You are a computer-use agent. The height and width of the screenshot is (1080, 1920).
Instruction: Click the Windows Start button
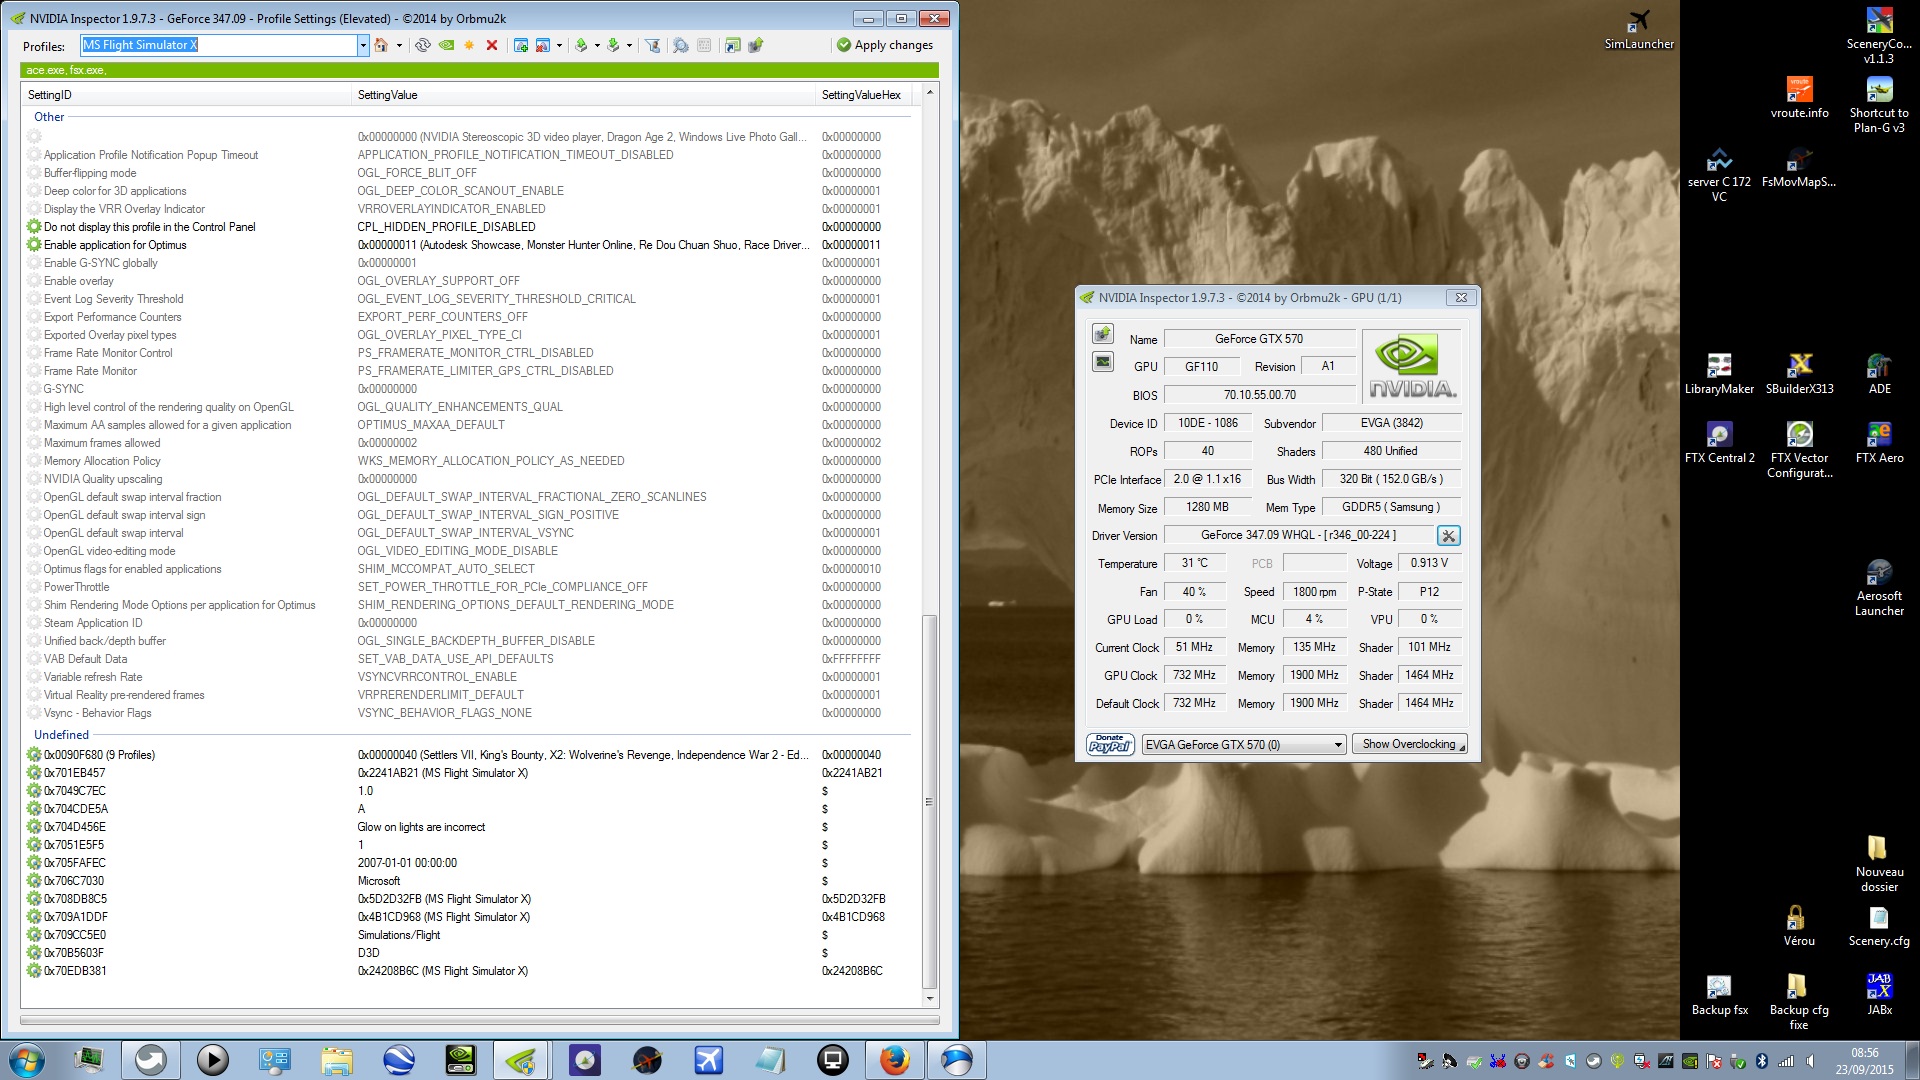click(x=27, y=1060)
